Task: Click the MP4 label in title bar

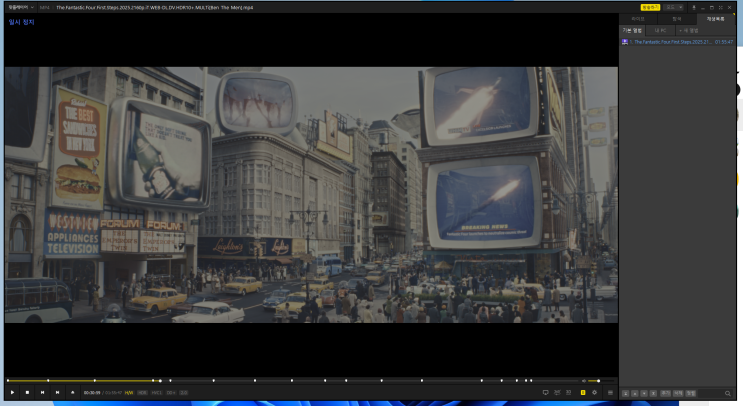Action: [44, 8]
